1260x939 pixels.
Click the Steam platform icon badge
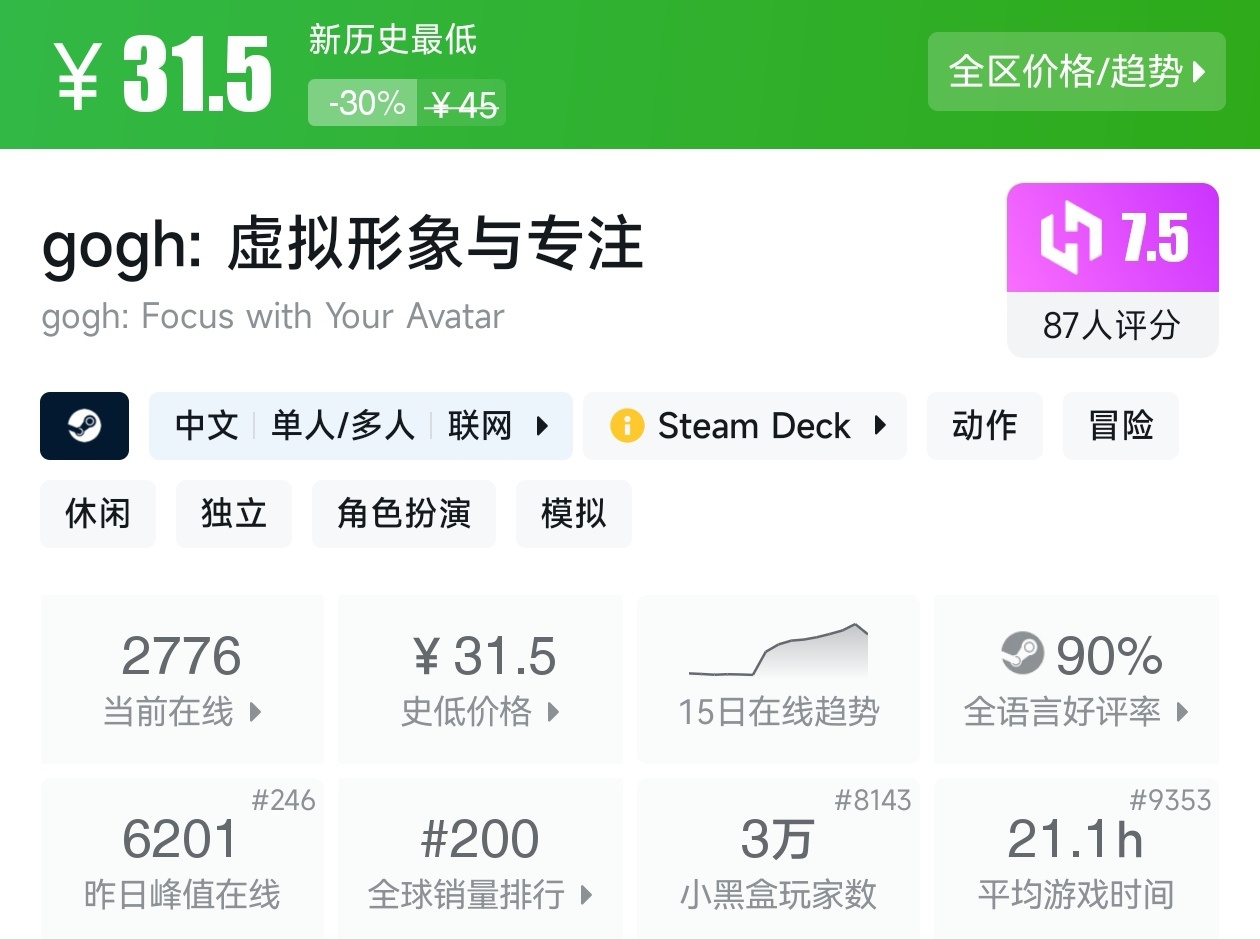pyautogui.click(x=84, y=426)
